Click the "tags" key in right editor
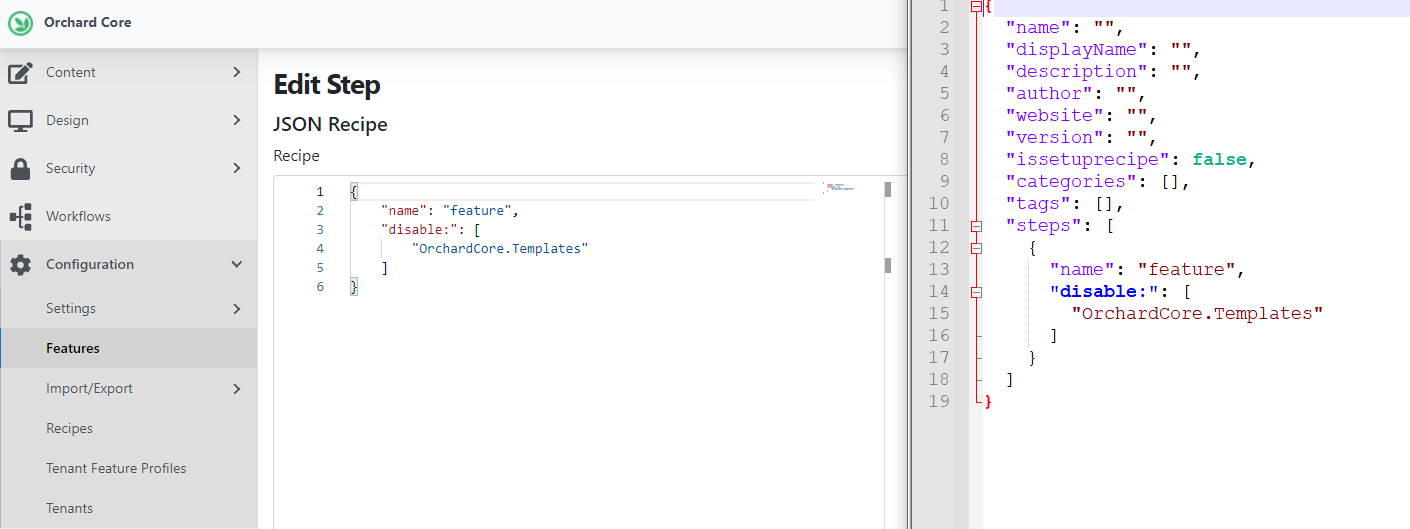Image resolution: width=1410 pixels, height=529 pixels. pyautogui.click(x=1038, y=203)
